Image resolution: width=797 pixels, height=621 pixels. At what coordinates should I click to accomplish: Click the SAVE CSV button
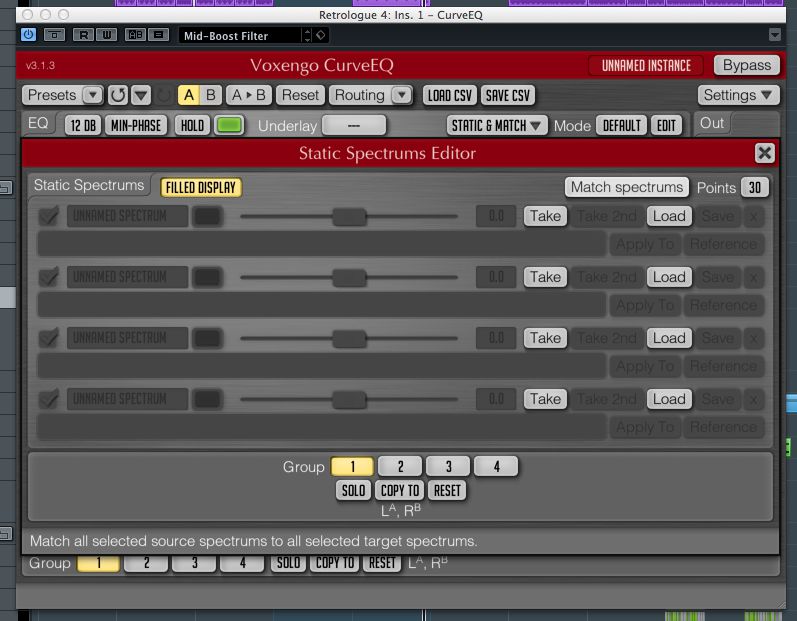(x=507, y=95)
